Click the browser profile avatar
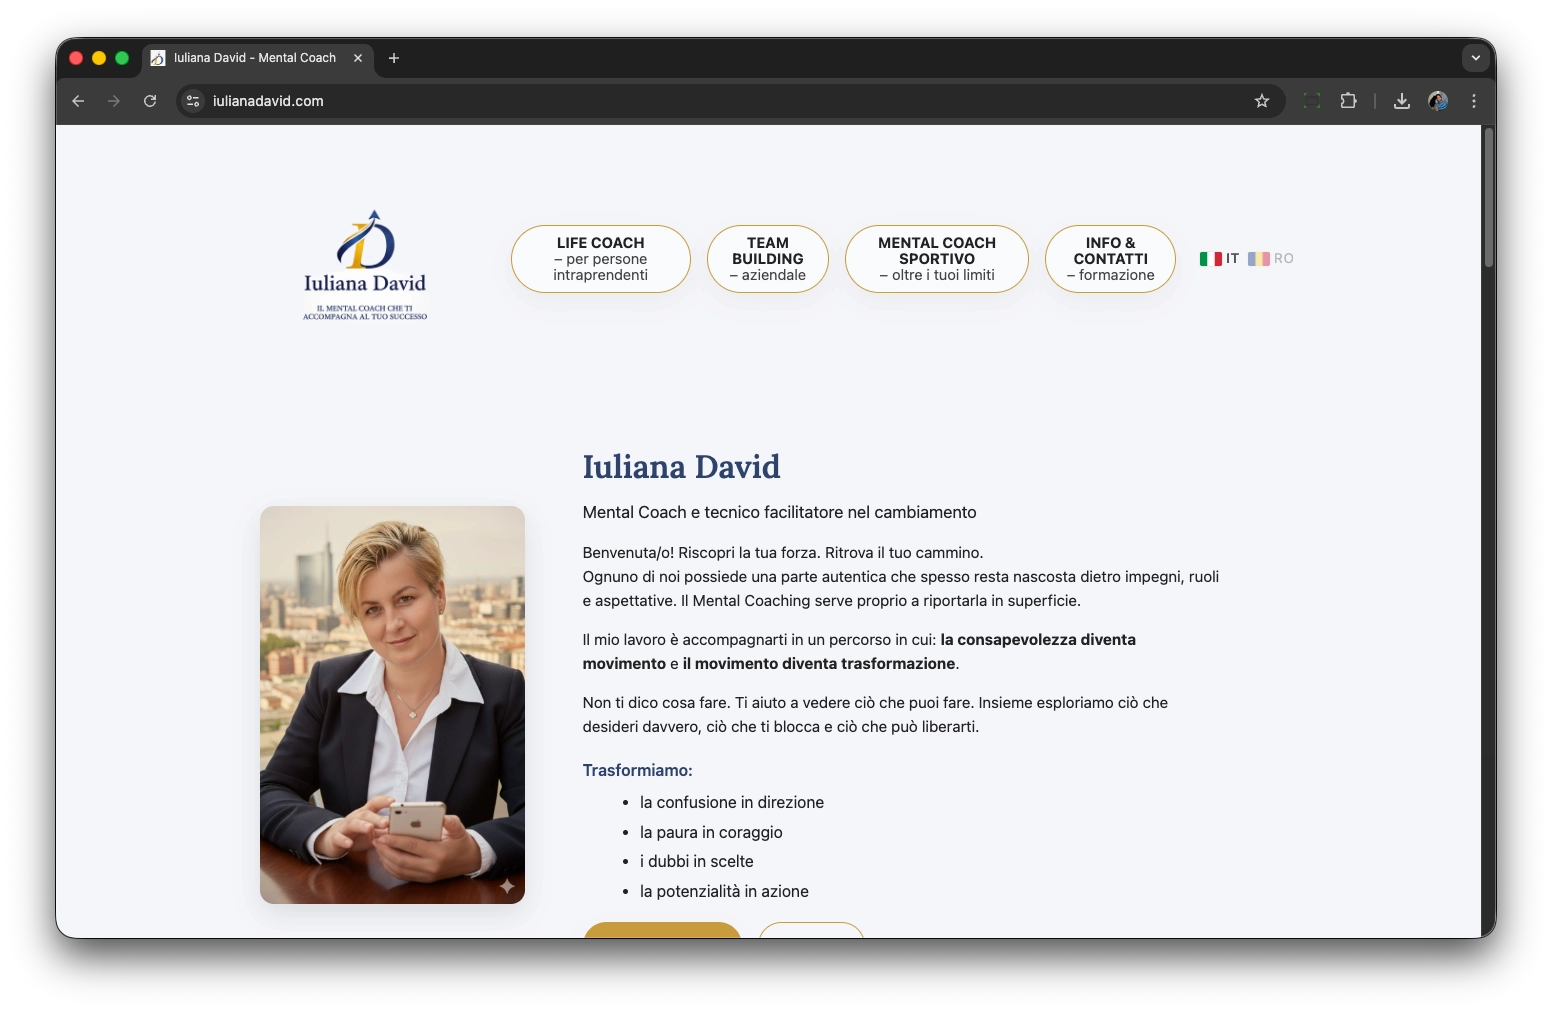Screen dimensions: 1552x1012 [1438, 101]
